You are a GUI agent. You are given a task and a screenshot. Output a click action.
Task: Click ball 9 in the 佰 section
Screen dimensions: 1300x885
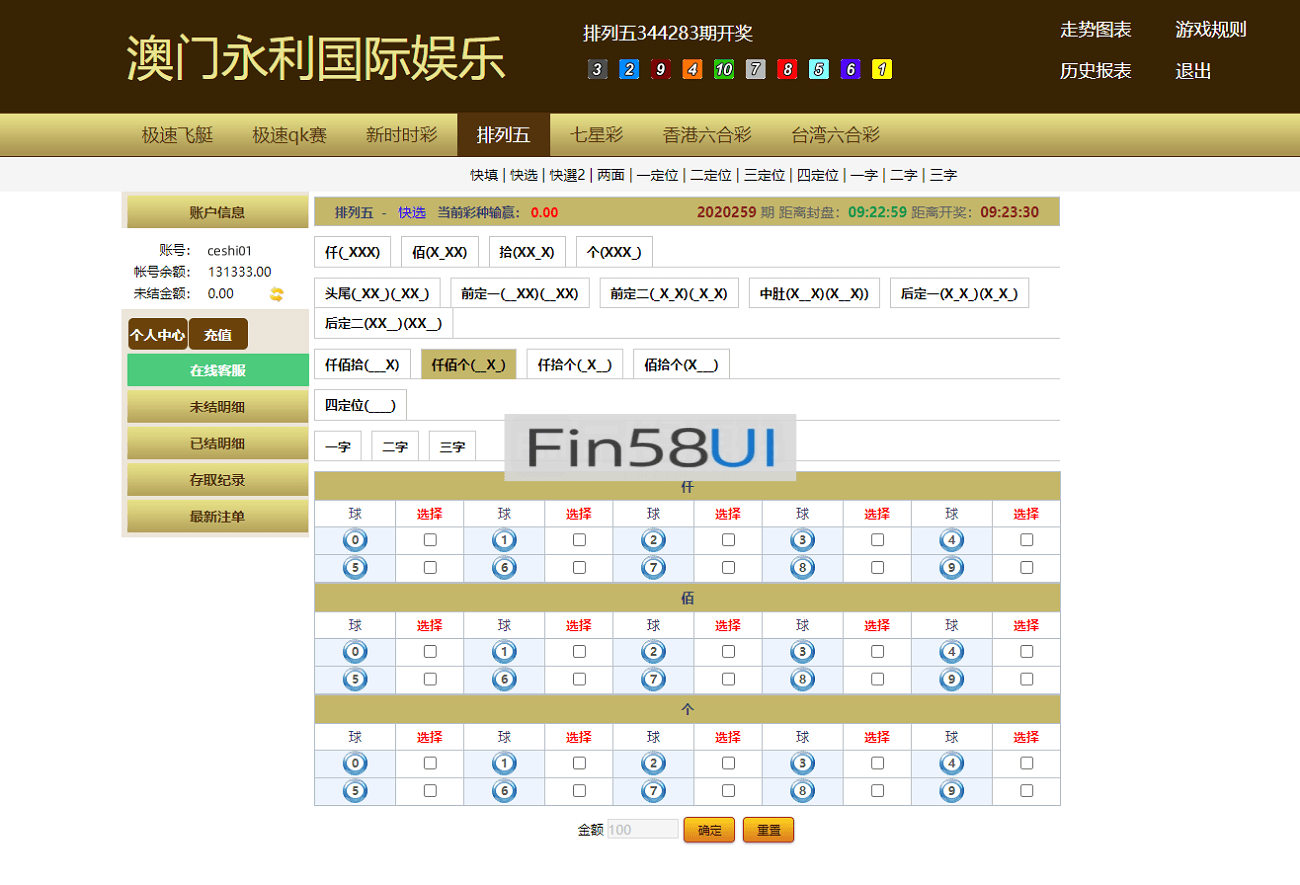point(951,678)
